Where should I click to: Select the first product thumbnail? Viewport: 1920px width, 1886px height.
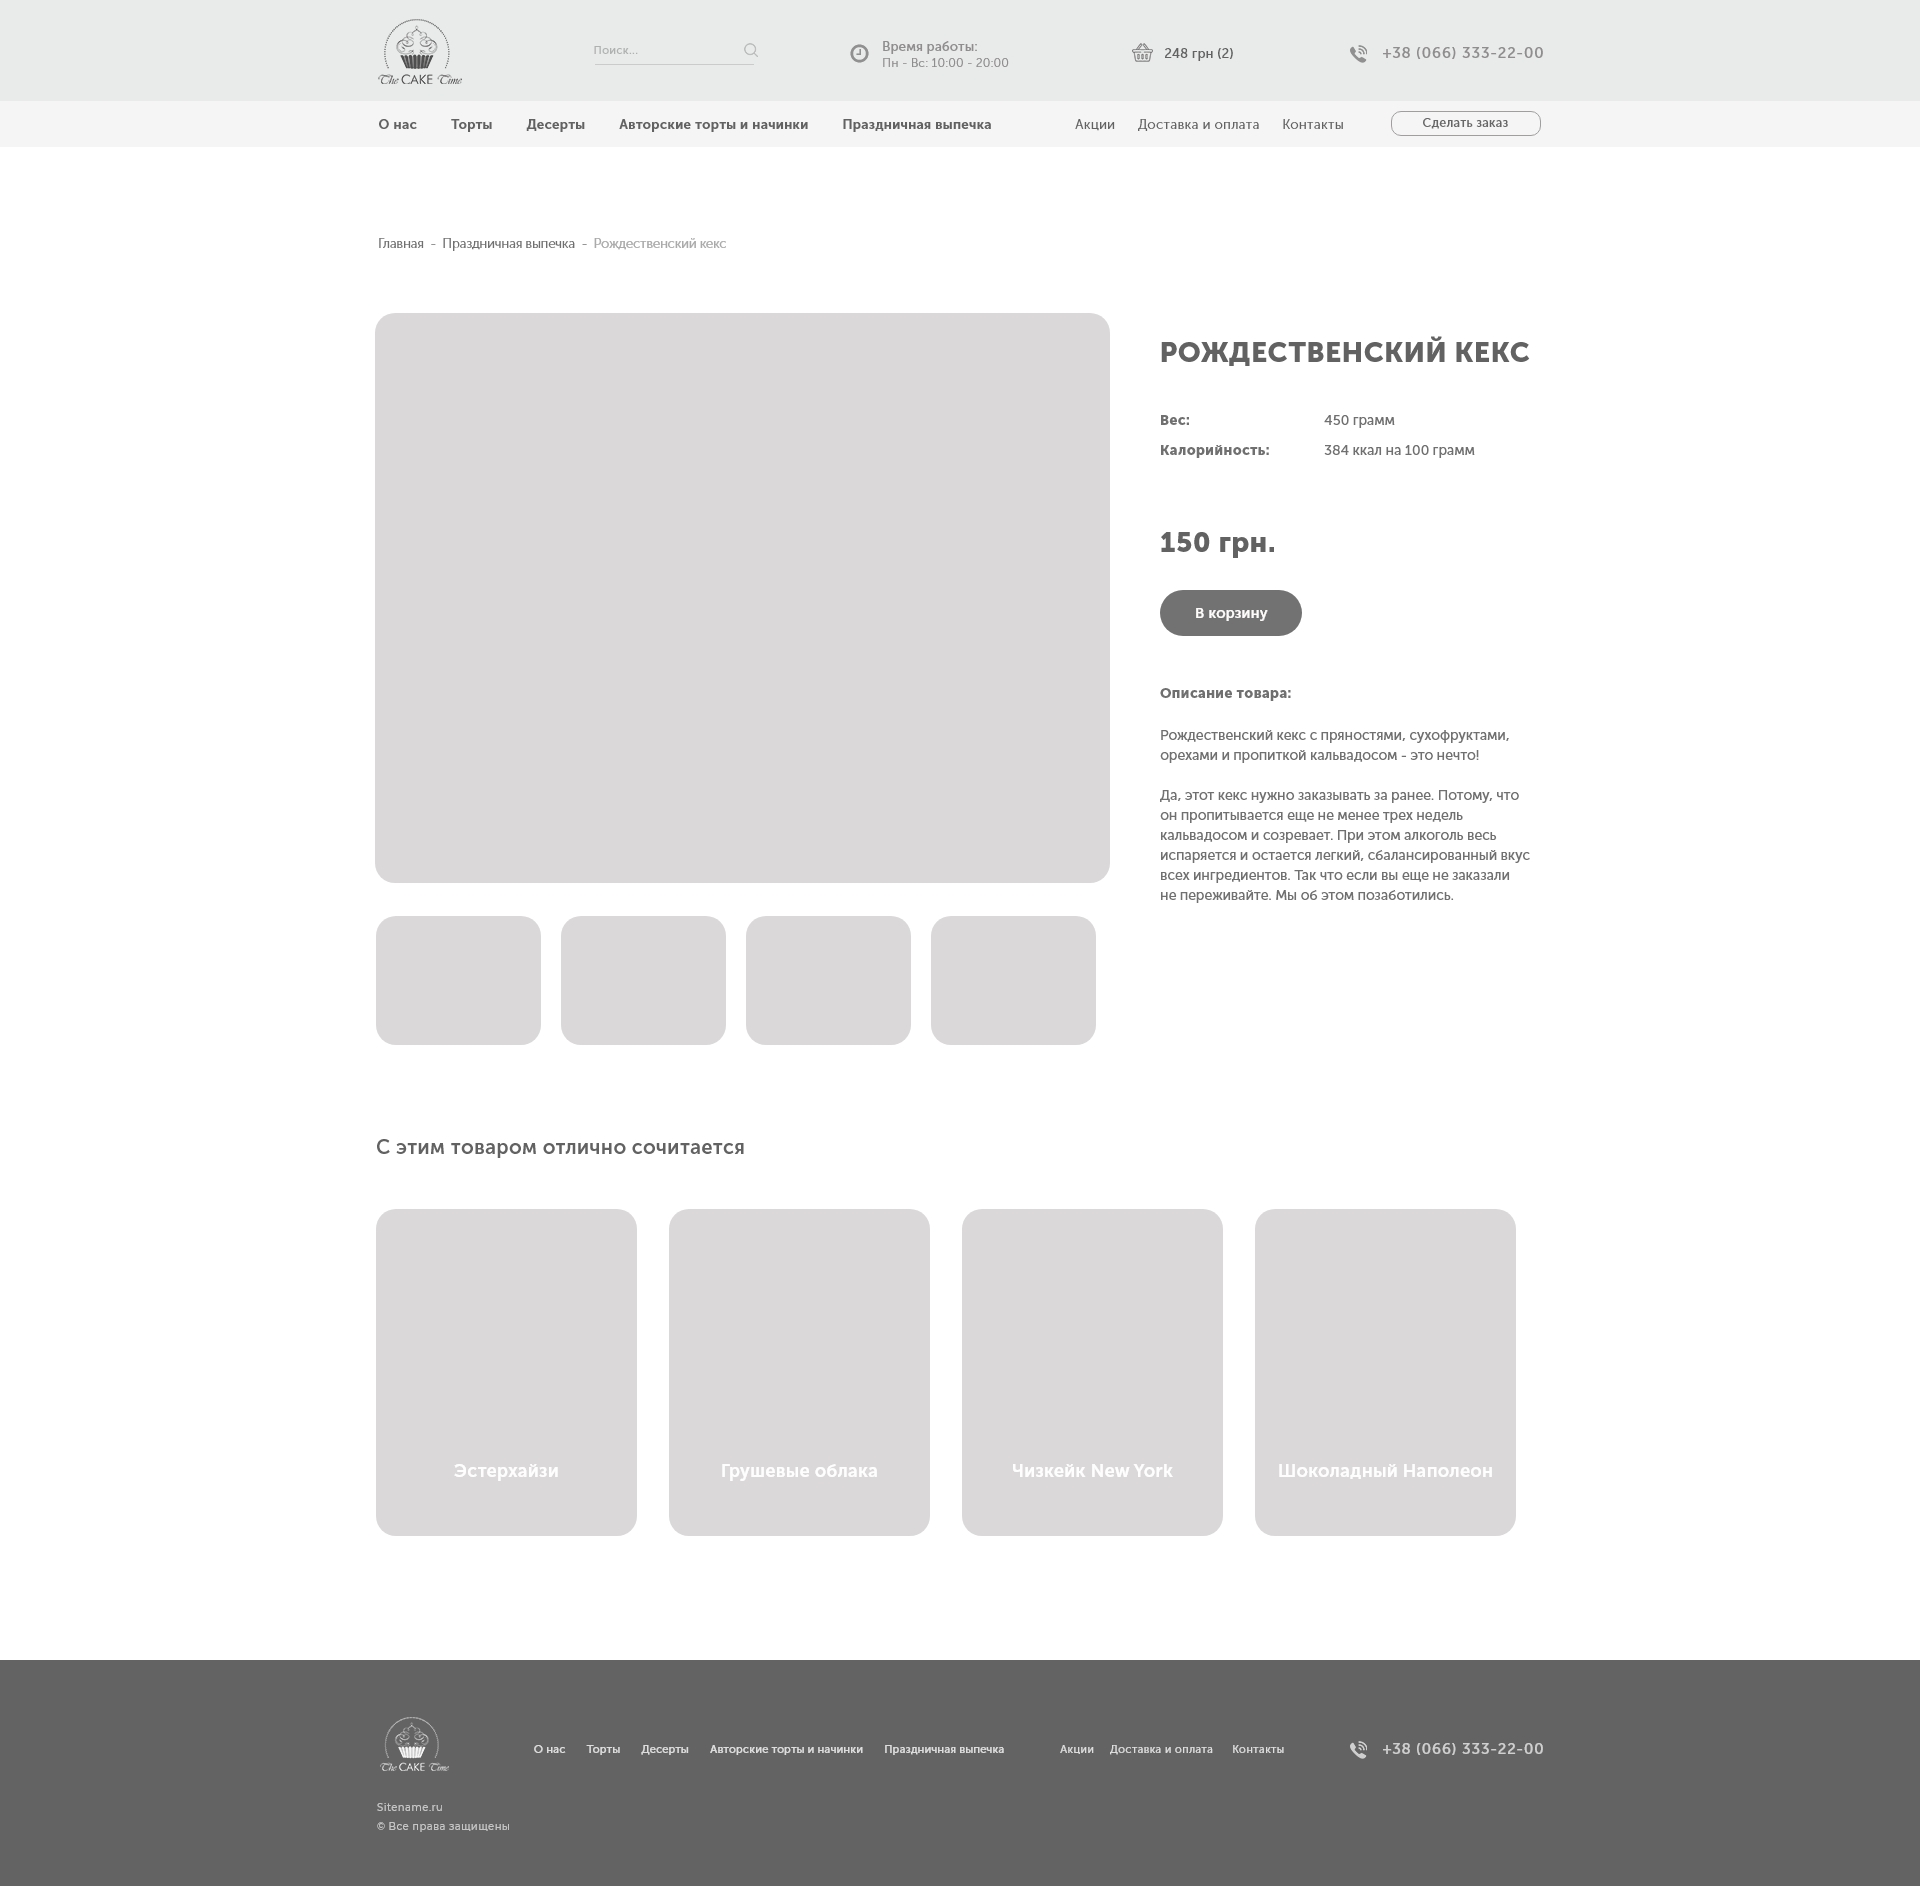pos(458,980)
